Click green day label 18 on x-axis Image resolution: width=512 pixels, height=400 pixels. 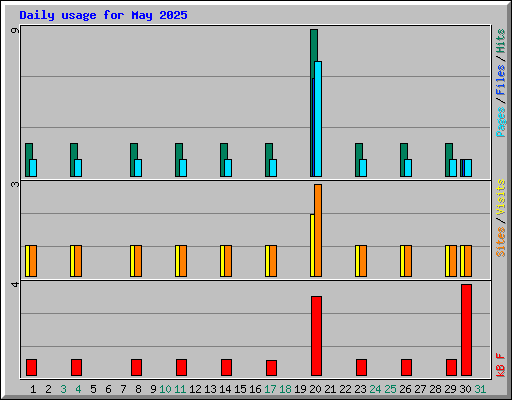(285, 389)
